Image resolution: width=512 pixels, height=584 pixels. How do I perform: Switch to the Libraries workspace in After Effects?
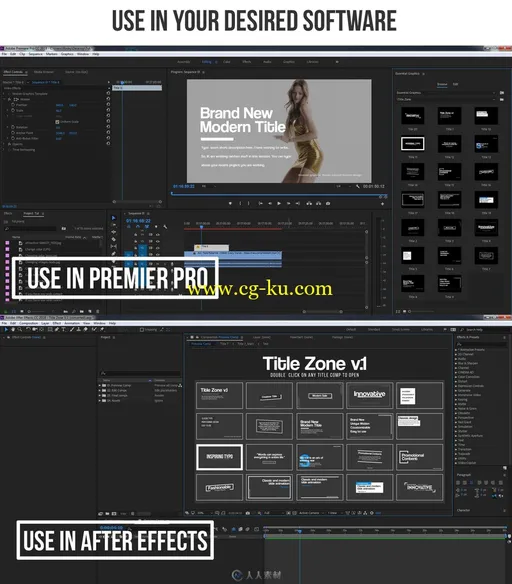tap(427, 330)
